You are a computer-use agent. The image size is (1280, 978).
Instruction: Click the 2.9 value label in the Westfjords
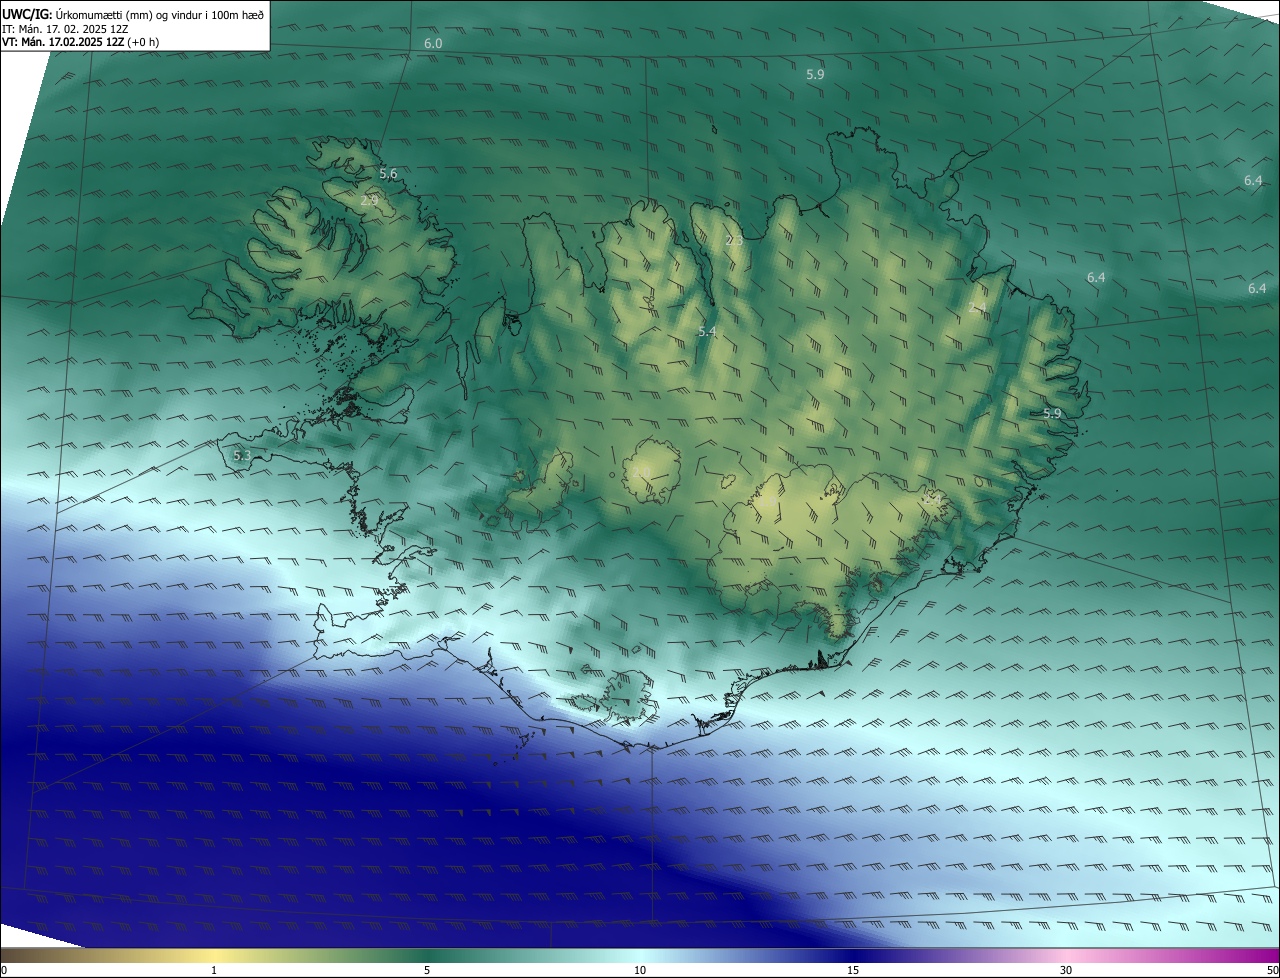[x=369, y=201]
